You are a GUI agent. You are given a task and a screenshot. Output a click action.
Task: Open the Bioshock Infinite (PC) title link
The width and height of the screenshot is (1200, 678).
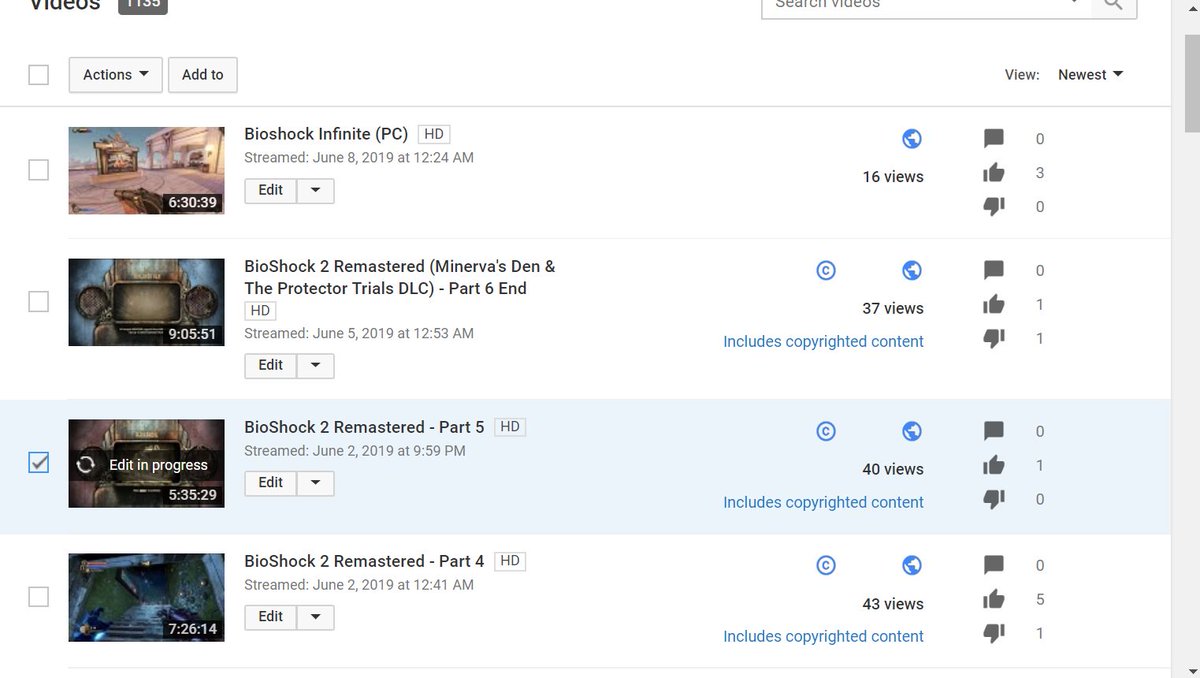326,133
